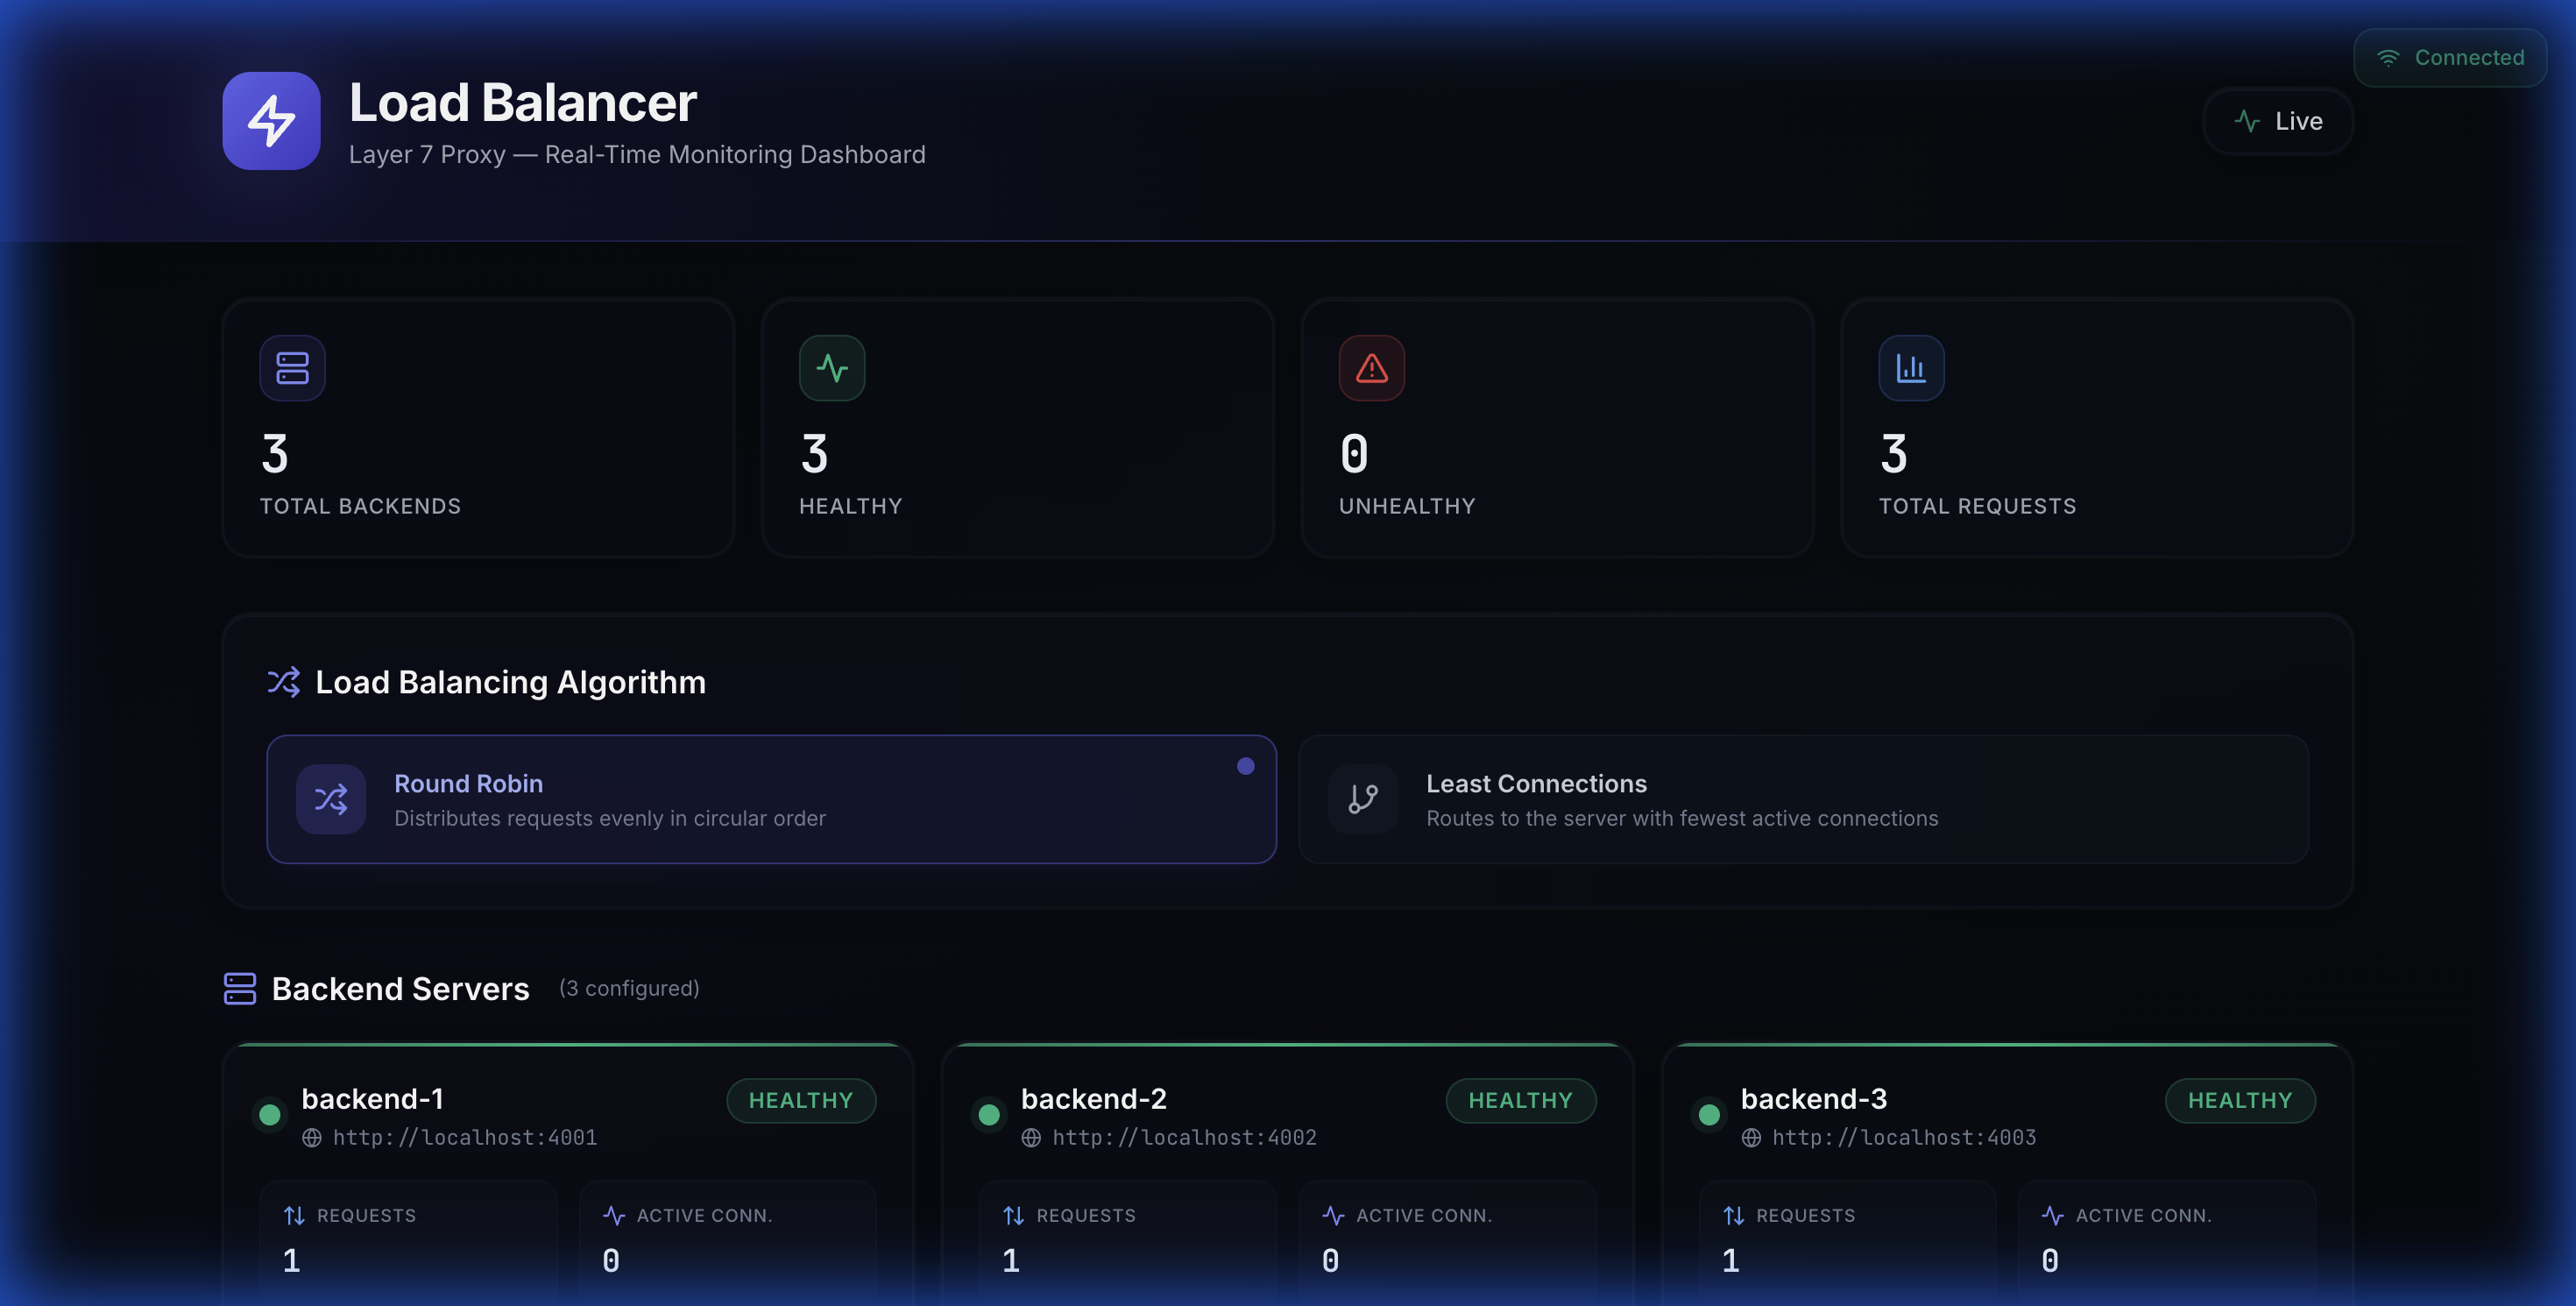This screenshot has height=1306, width=2576.
Task: Click the server icon beside Backend Servers heading
Action: point(239,988)
